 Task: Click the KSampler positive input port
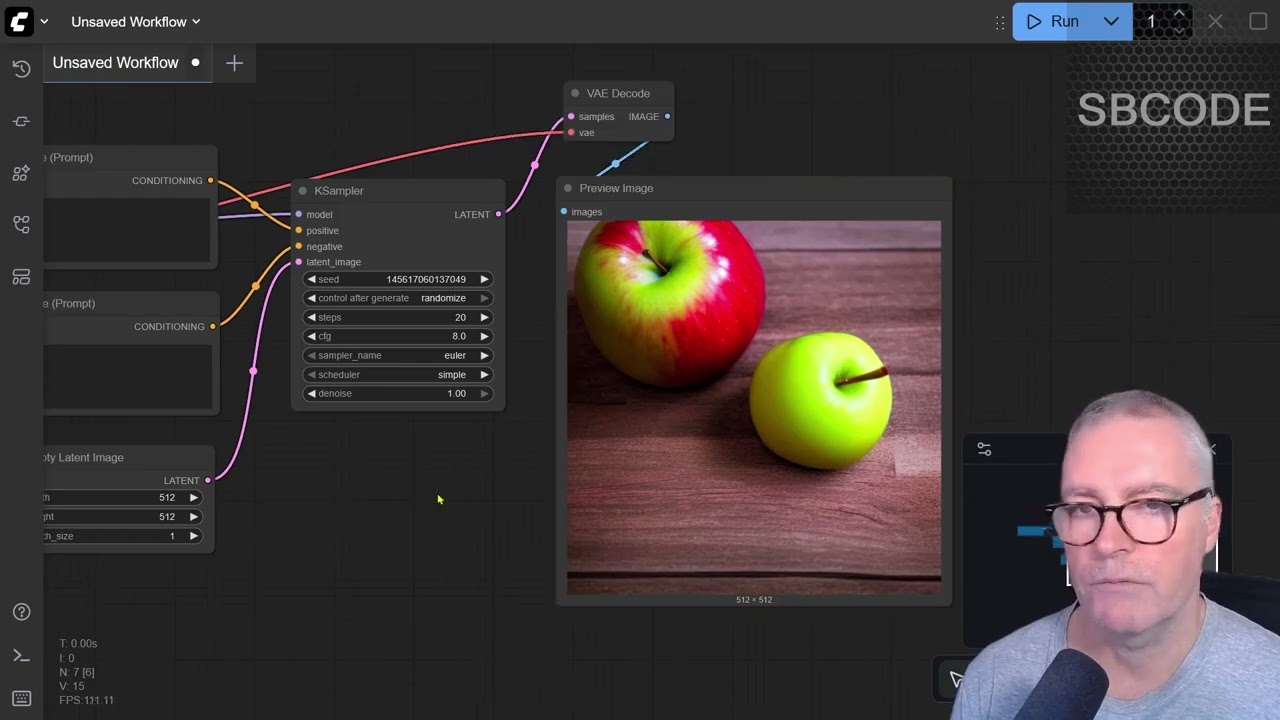tap(299, 230)
